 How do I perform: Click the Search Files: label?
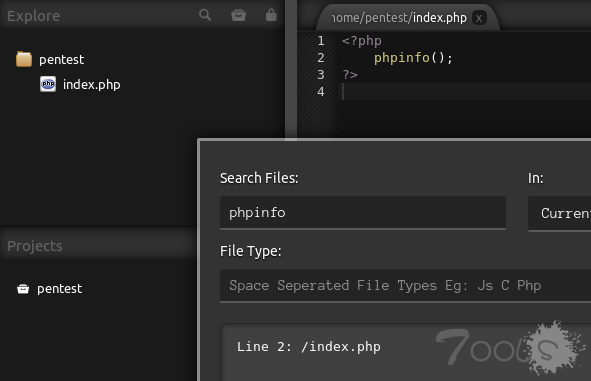click(259, 178)
